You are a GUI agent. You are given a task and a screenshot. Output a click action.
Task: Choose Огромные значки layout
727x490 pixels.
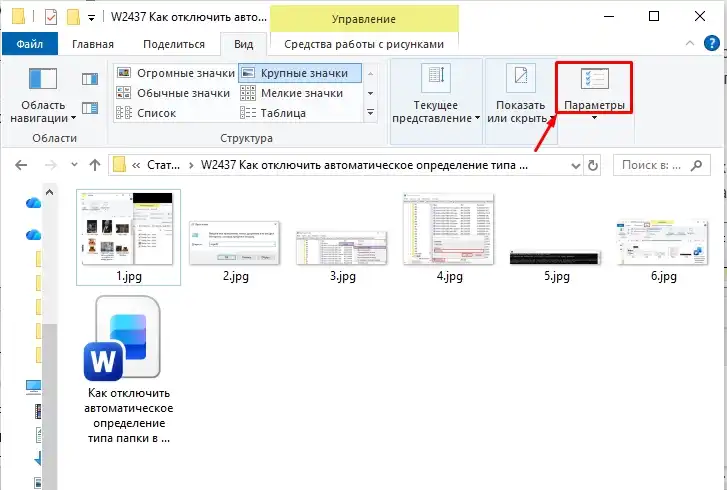click(176, 73)
